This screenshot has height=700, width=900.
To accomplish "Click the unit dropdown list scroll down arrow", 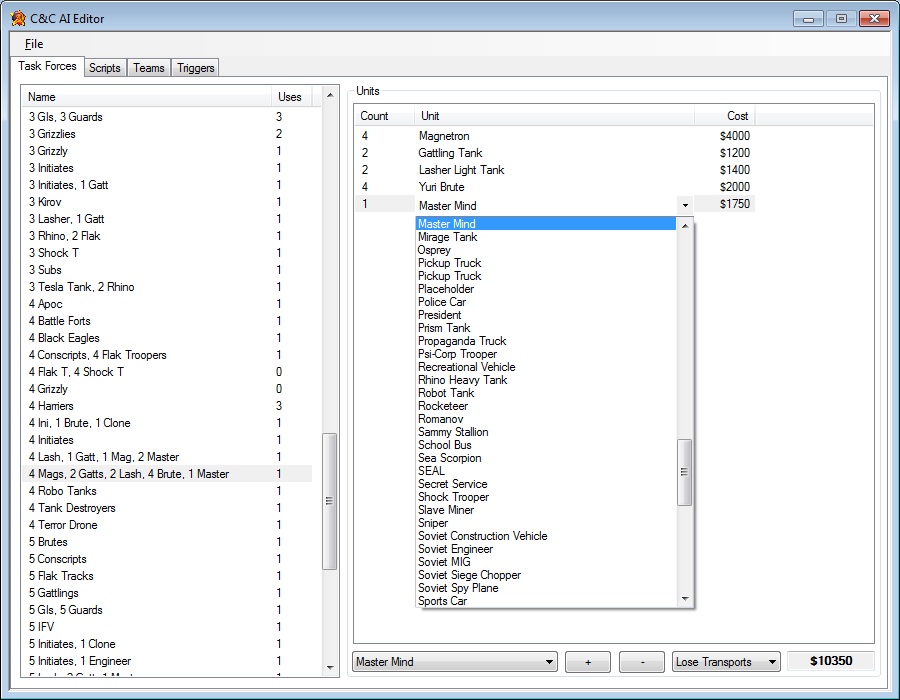I will click(x=685, y=599).
